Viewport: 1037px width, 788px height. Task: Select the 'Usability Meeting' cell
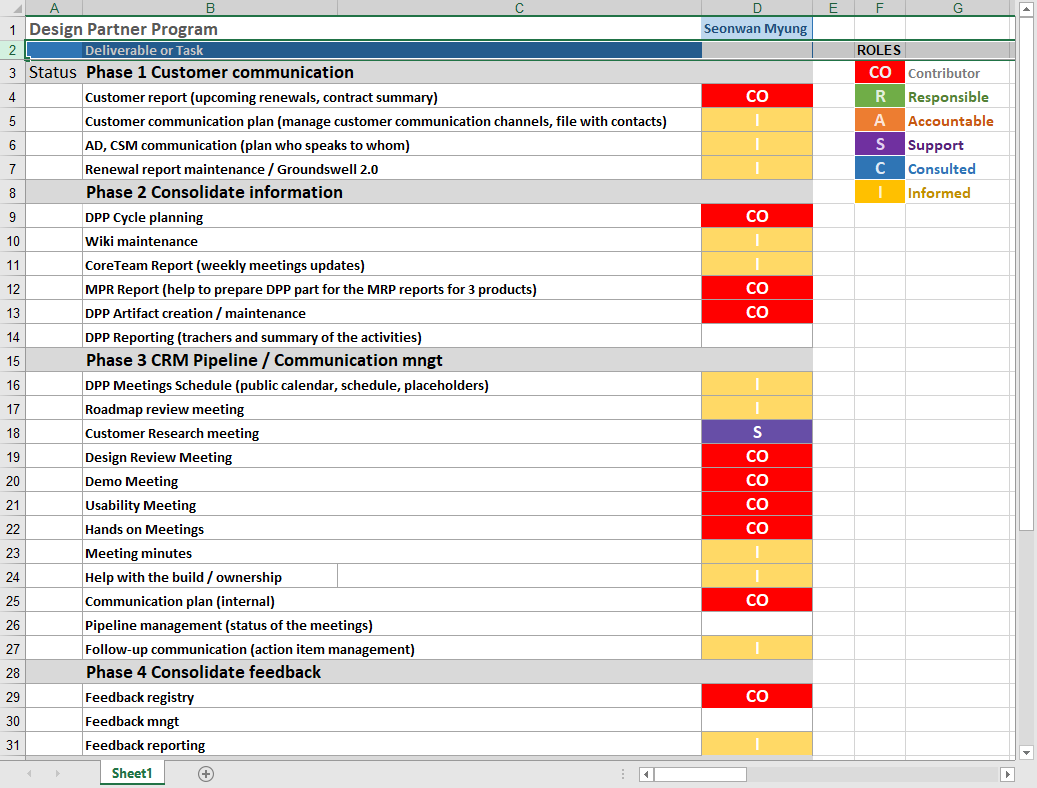(392, 505)
